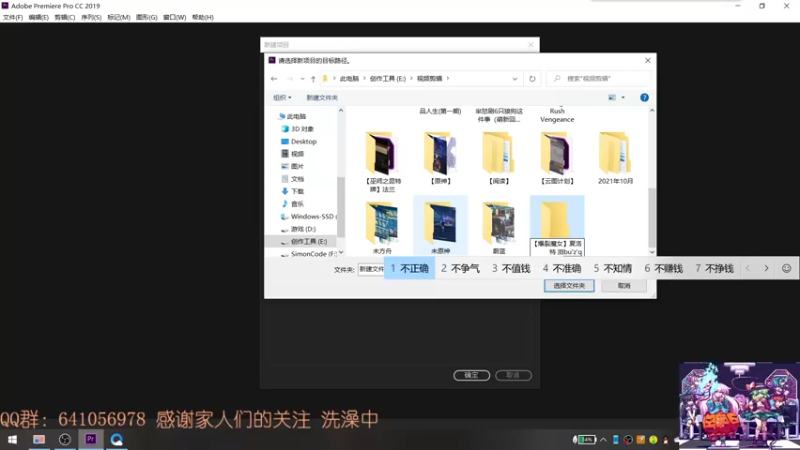Open the 窗口(W) menu
This screenshot has height=450, width=800.
coord(174,17)
